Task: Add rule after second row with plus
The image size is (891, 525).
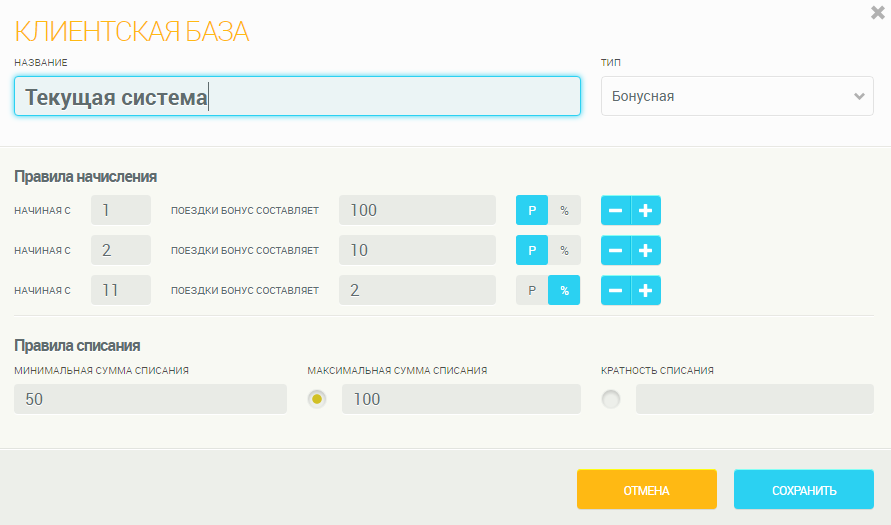Action: 646,250
